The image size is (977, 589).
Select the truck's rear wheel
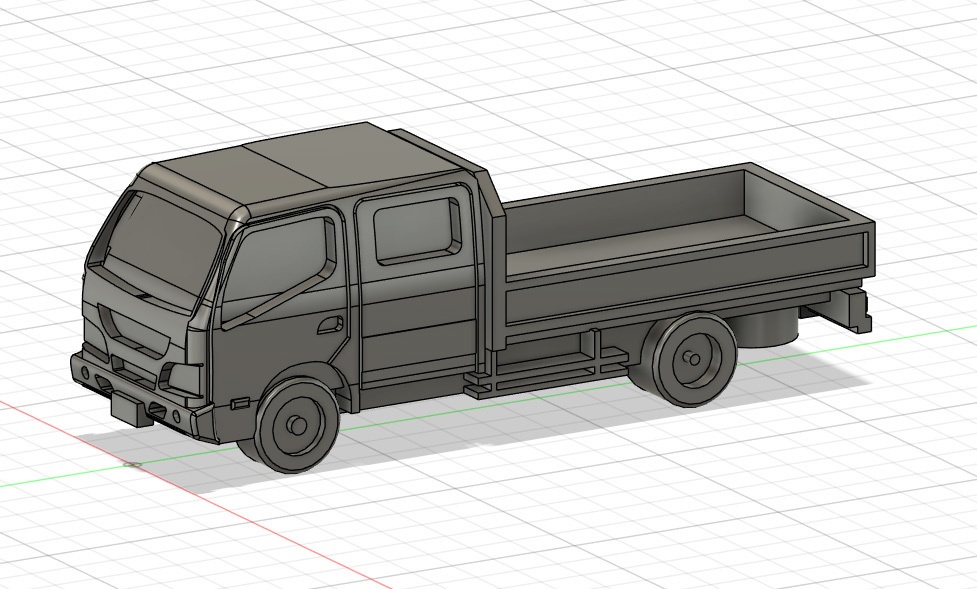point(689,359)
